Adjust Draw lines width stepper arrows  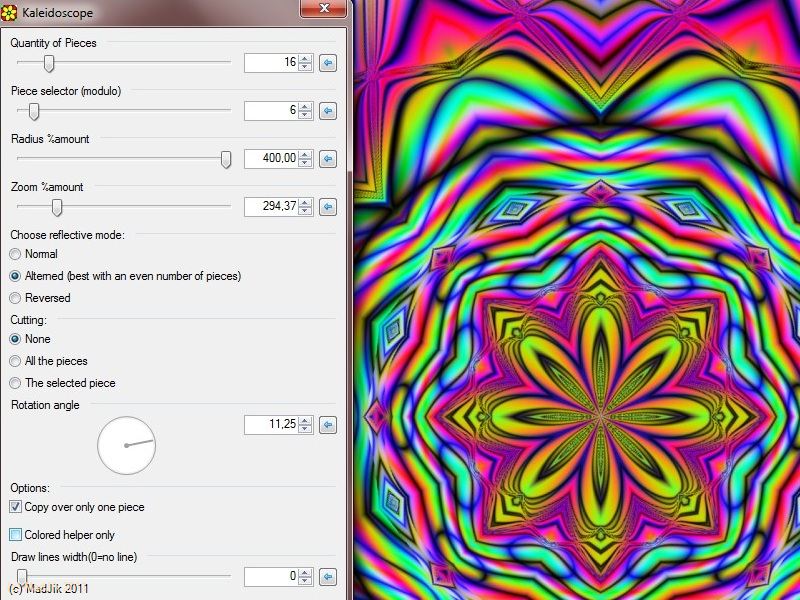pos(305,577)
